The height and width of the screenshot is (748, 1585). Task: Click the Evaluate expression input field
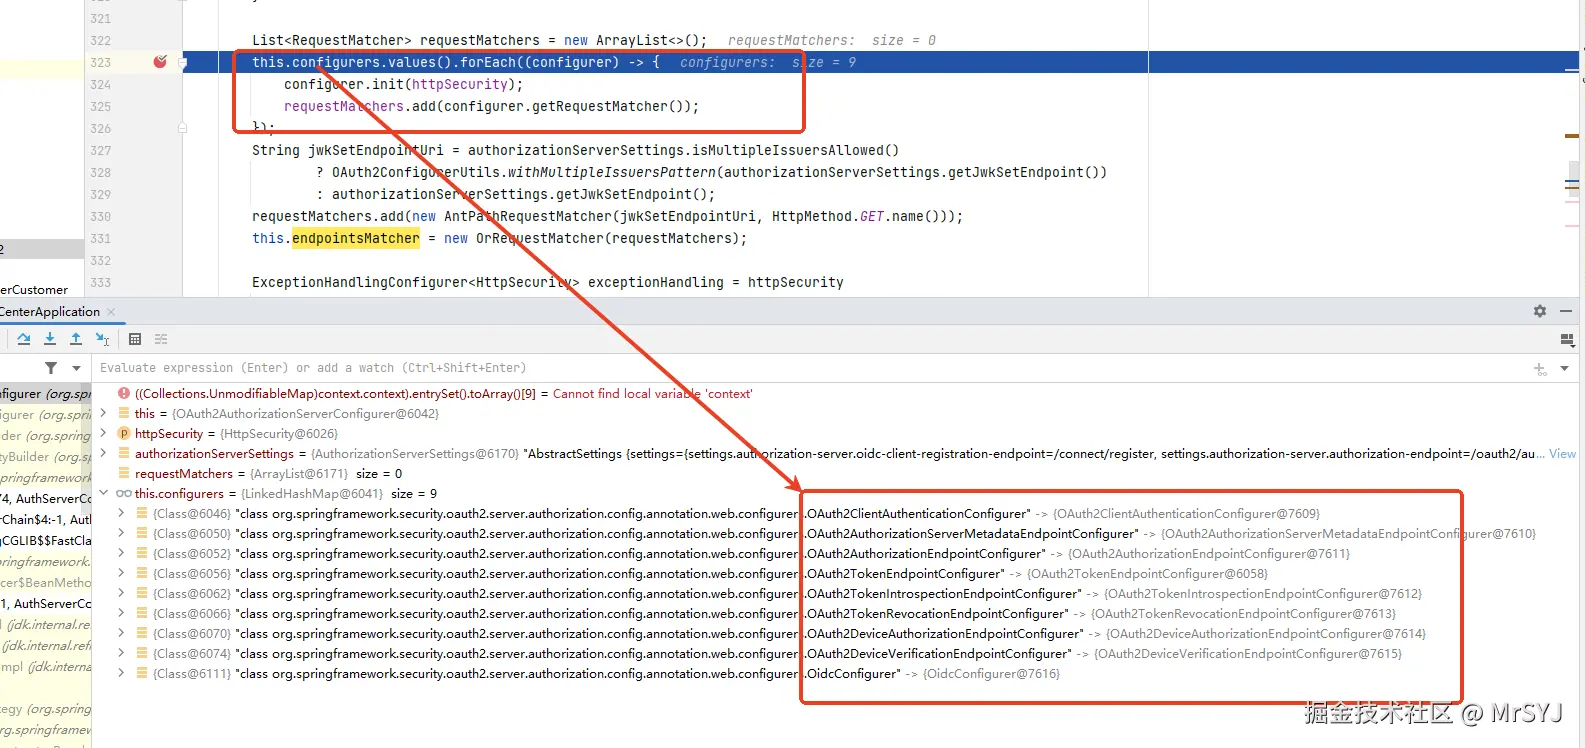pos(810,368)
